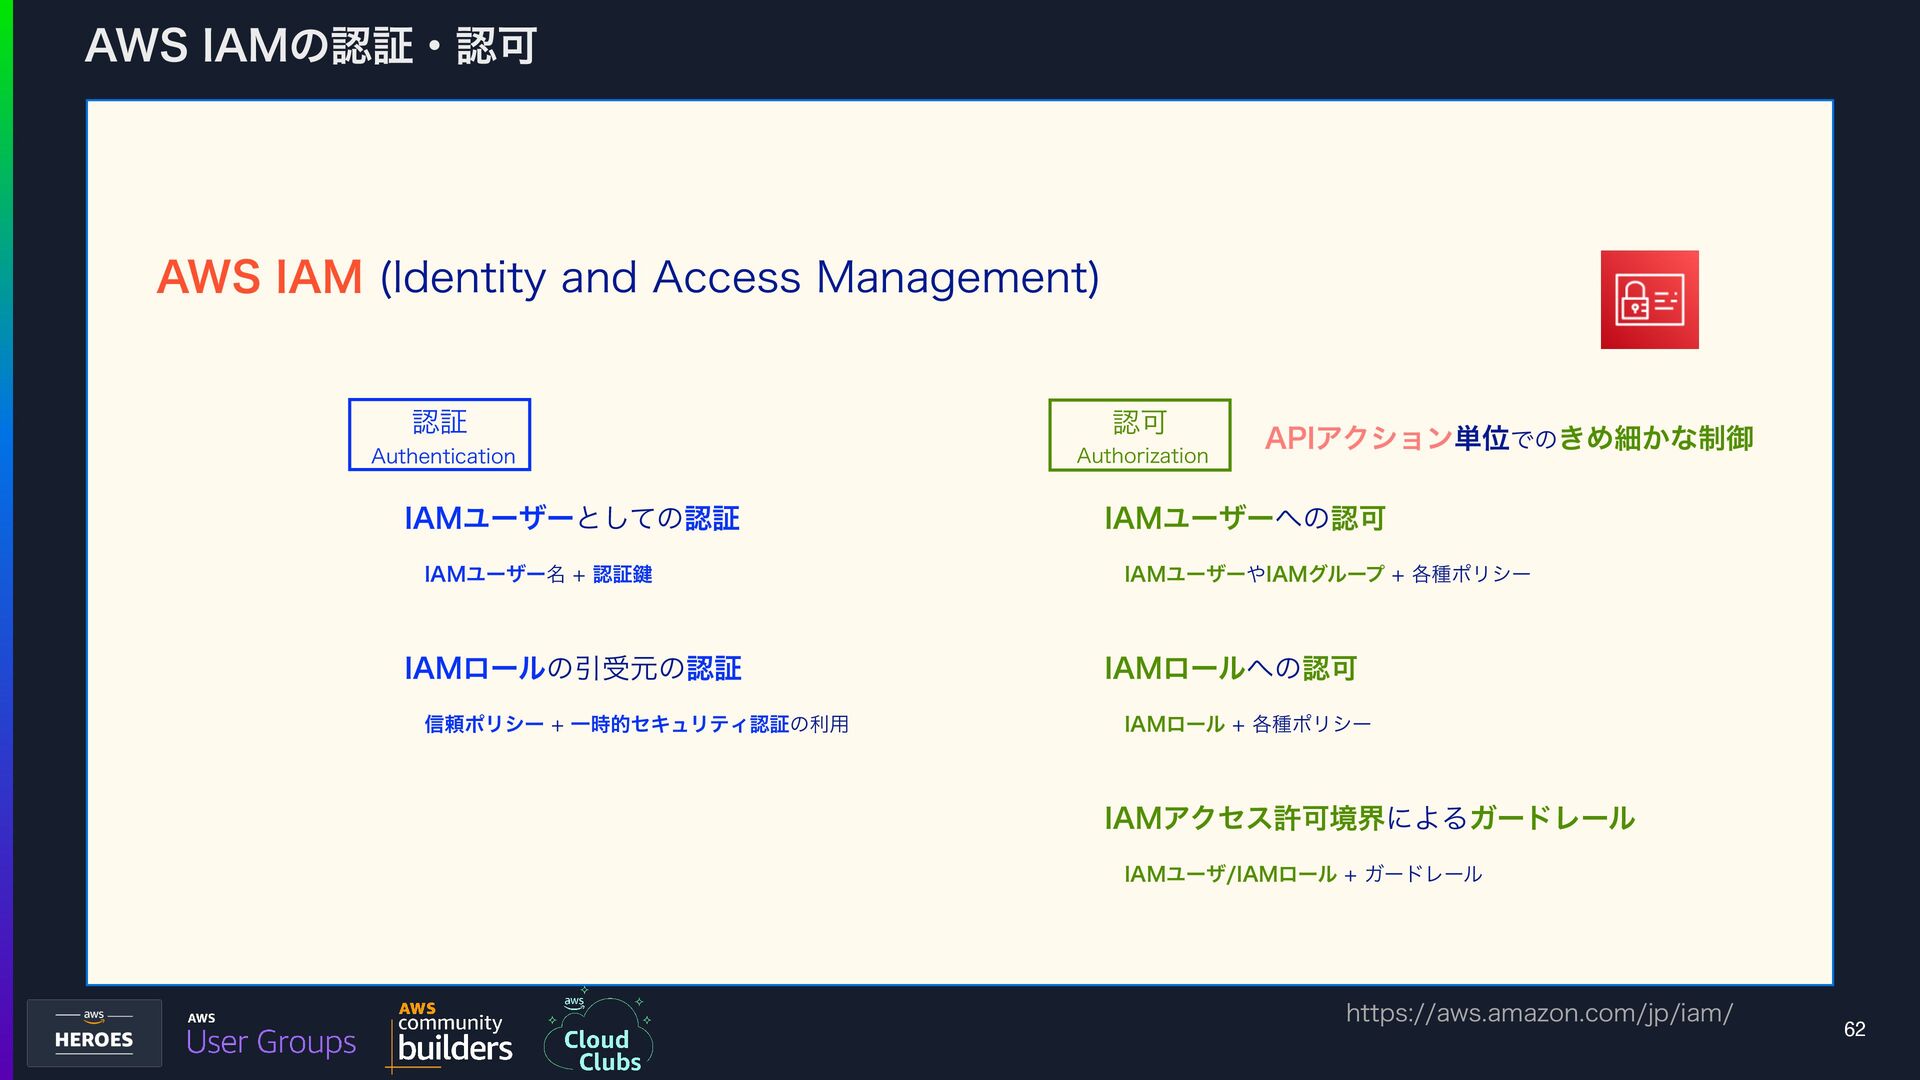Click the heading IAMアクセス許可境界によるガードレール

point(1370,818)
